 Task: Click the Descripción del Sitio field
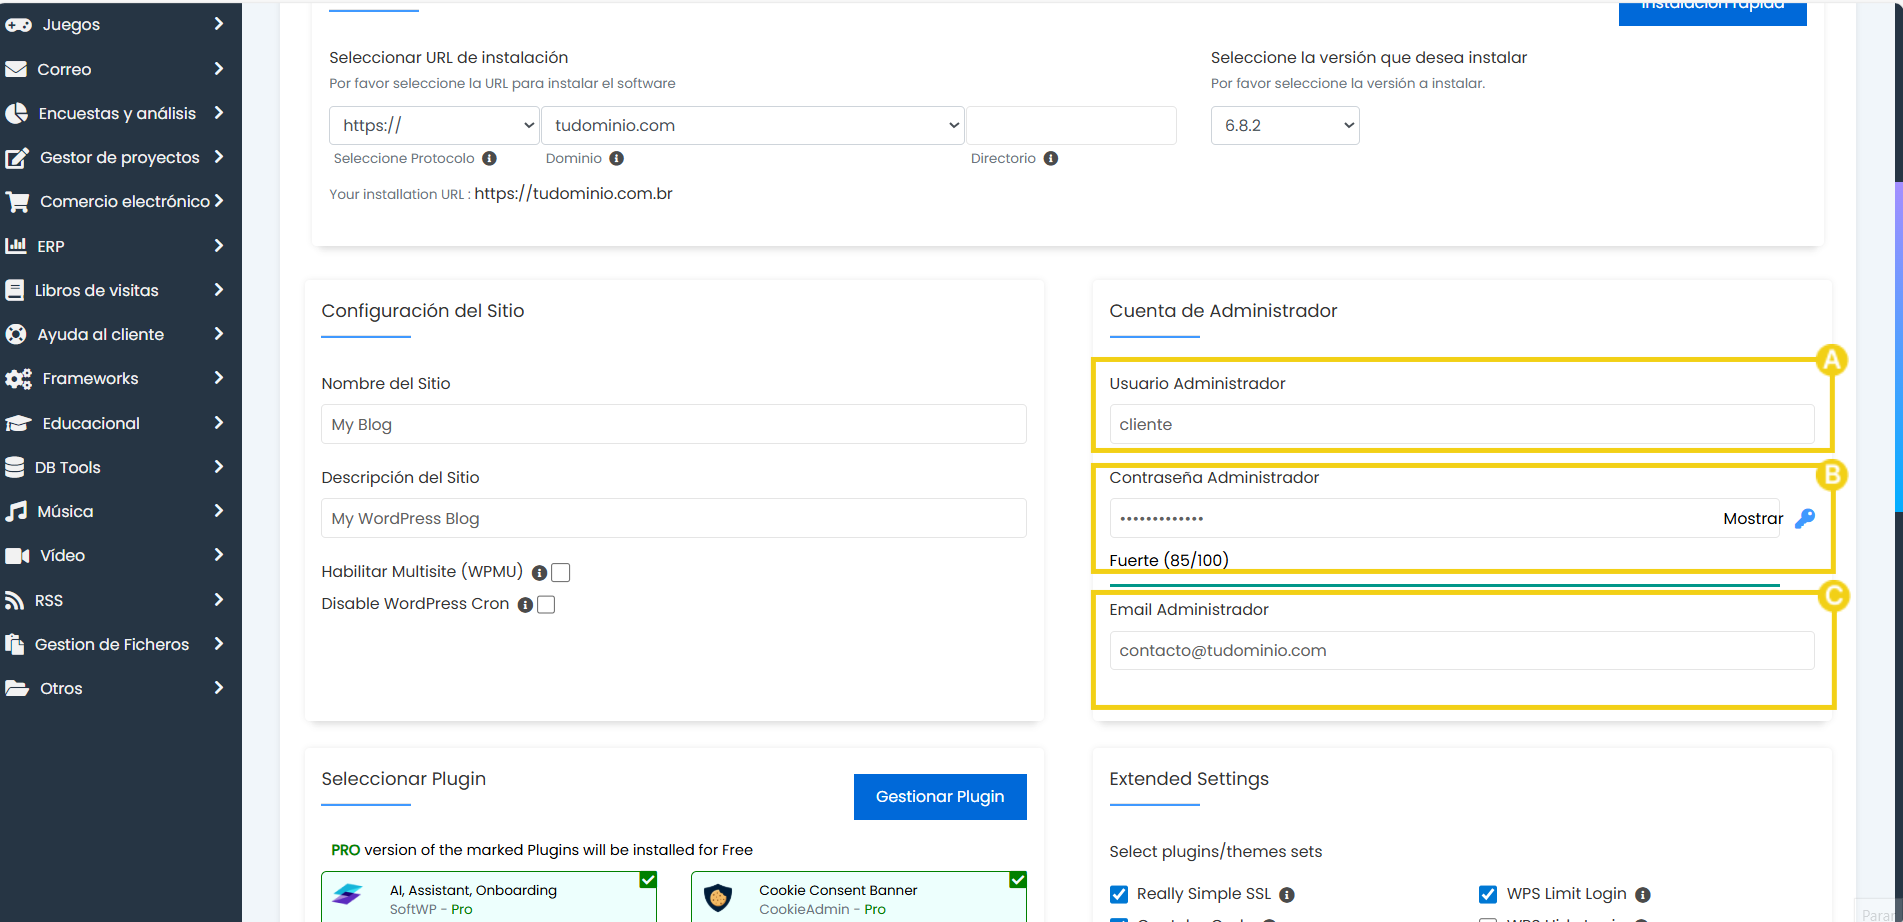pos(674,518)
